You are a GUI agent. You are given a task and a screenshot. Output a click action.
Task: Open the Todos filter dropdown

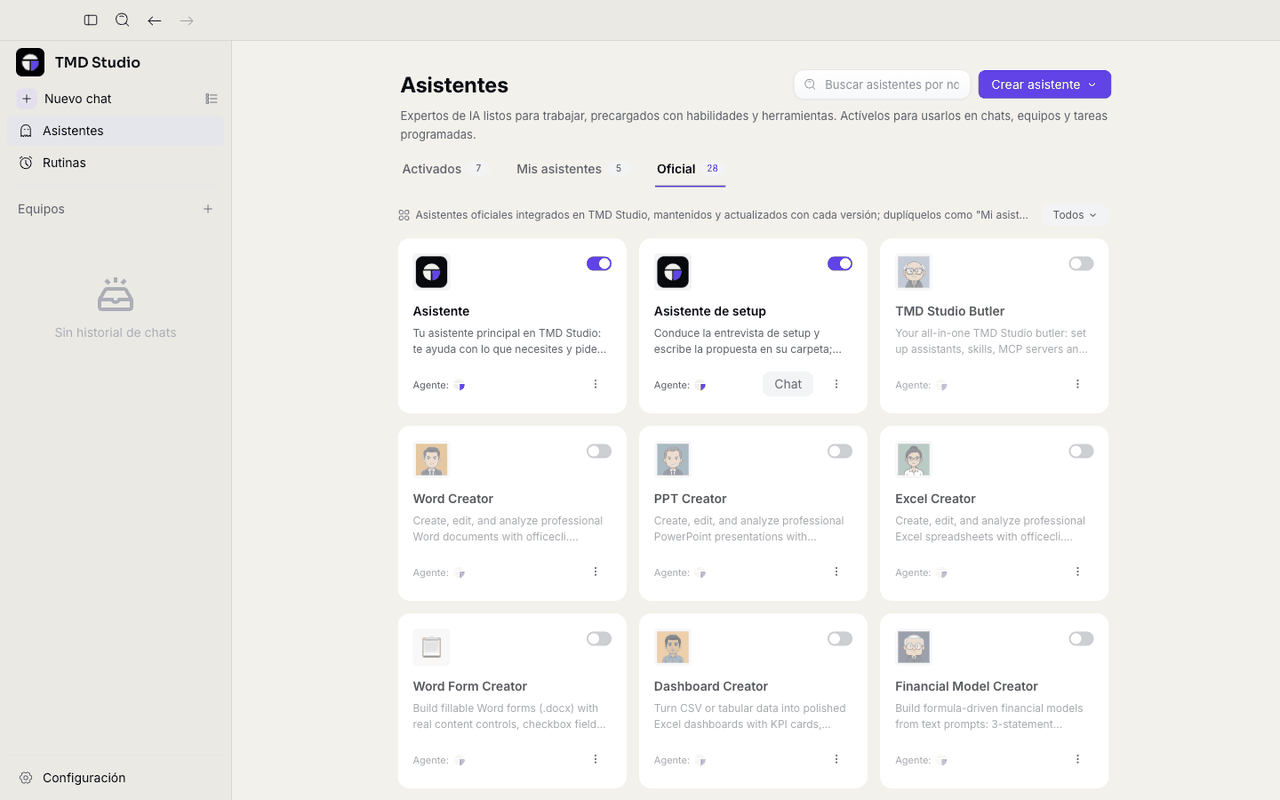[x=1075, y=215]
